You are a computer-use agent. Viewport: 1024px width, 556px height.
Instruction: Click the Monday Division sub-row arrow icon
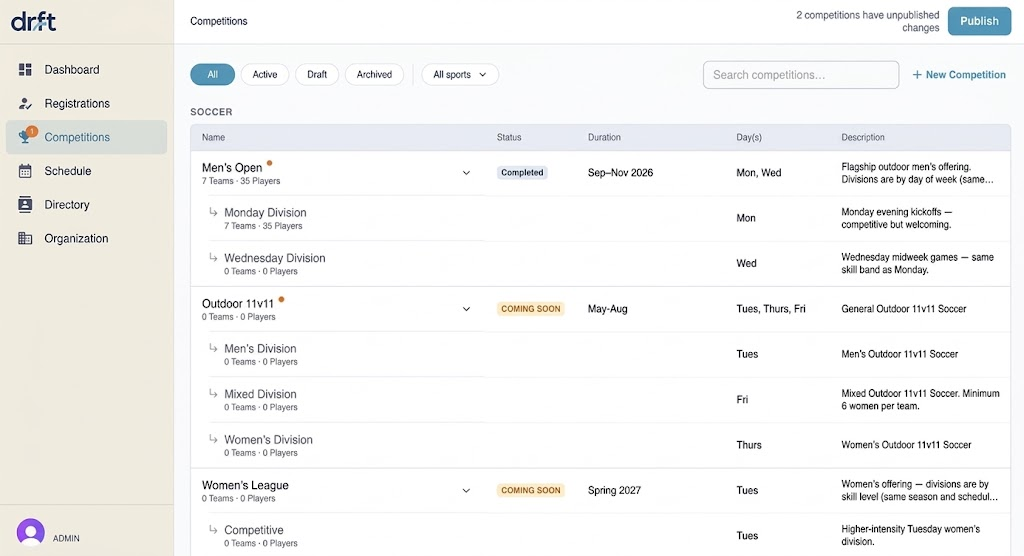click(x=213, y=212)
